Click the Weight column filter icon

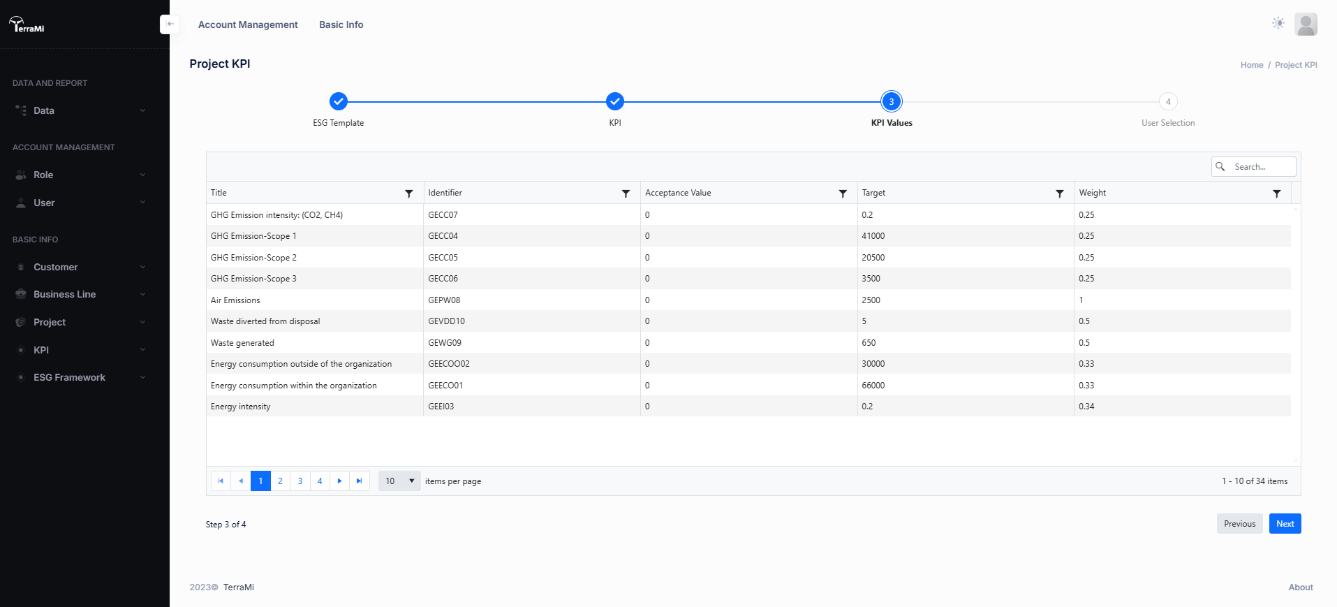tap(1276, 193)
